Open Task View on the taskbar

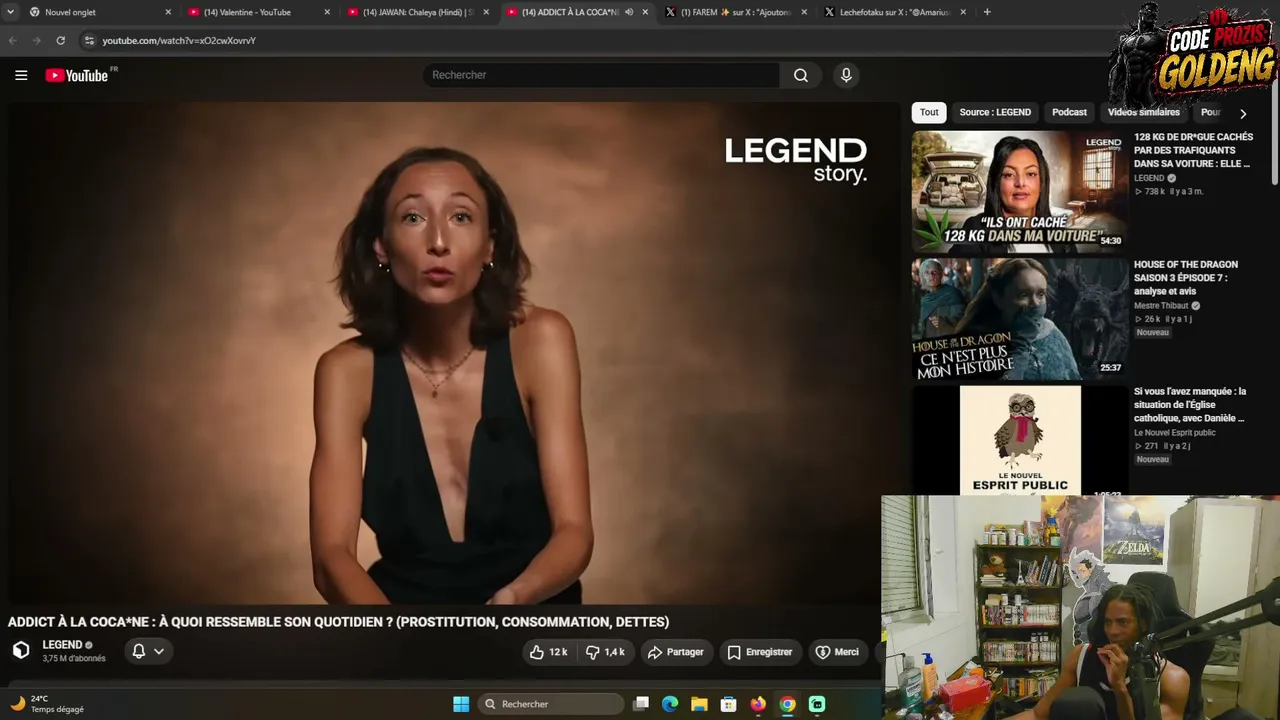(x=641, y=704)
